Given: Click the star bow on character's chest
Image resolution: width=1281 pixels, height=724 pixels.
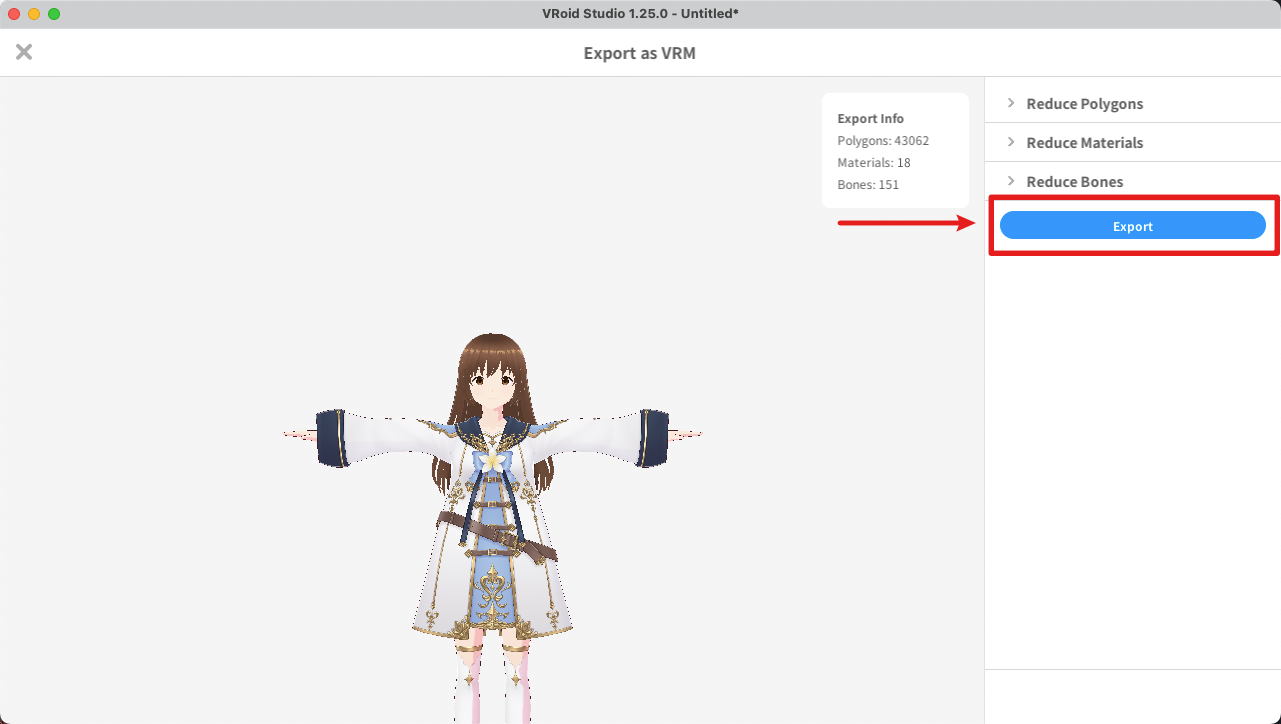Looking at the screenshot, I should 492,461.
